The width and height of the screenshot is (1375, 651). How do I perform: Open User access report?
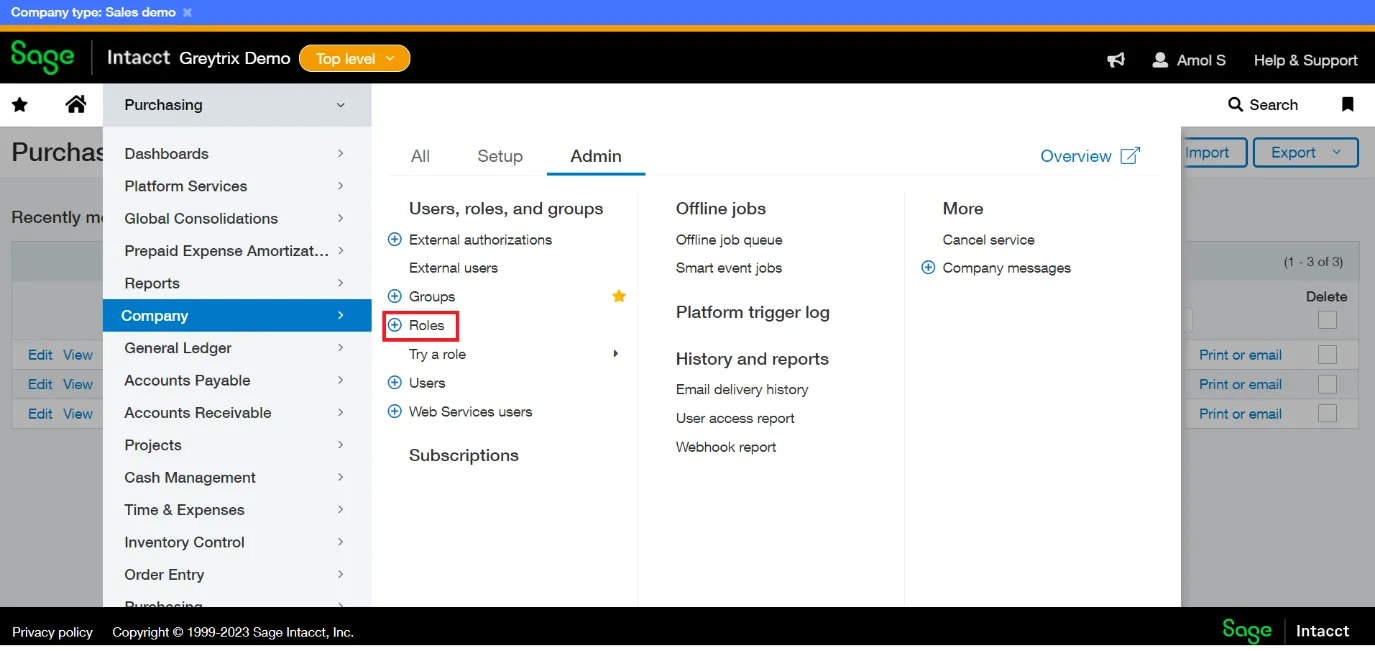[x=735, y=418]
